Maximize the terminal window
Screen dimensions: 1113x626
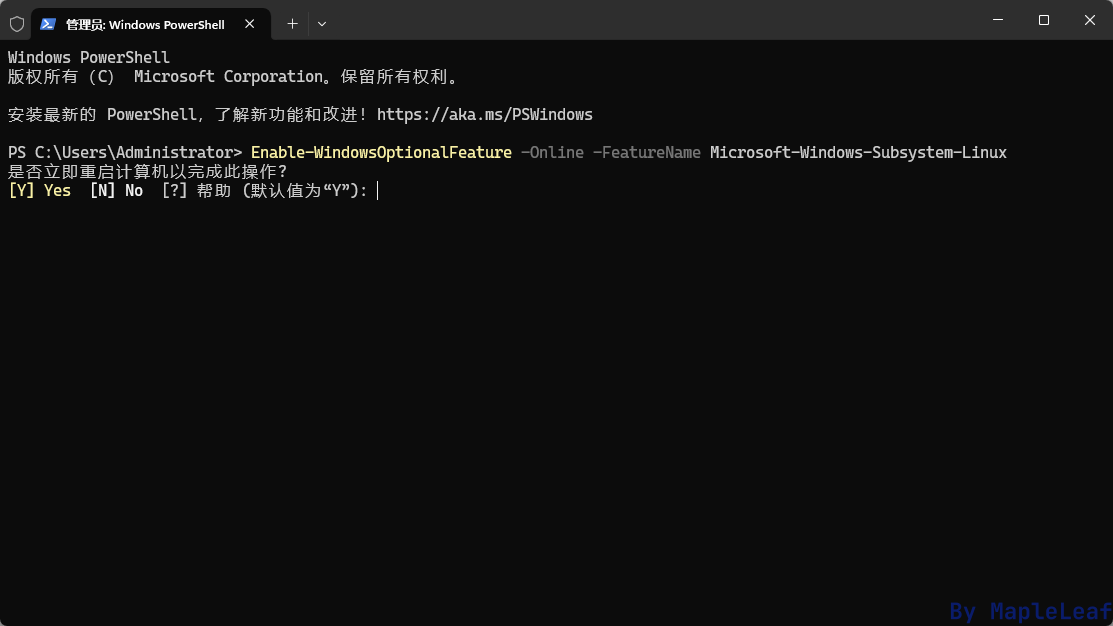[1043, 20]
